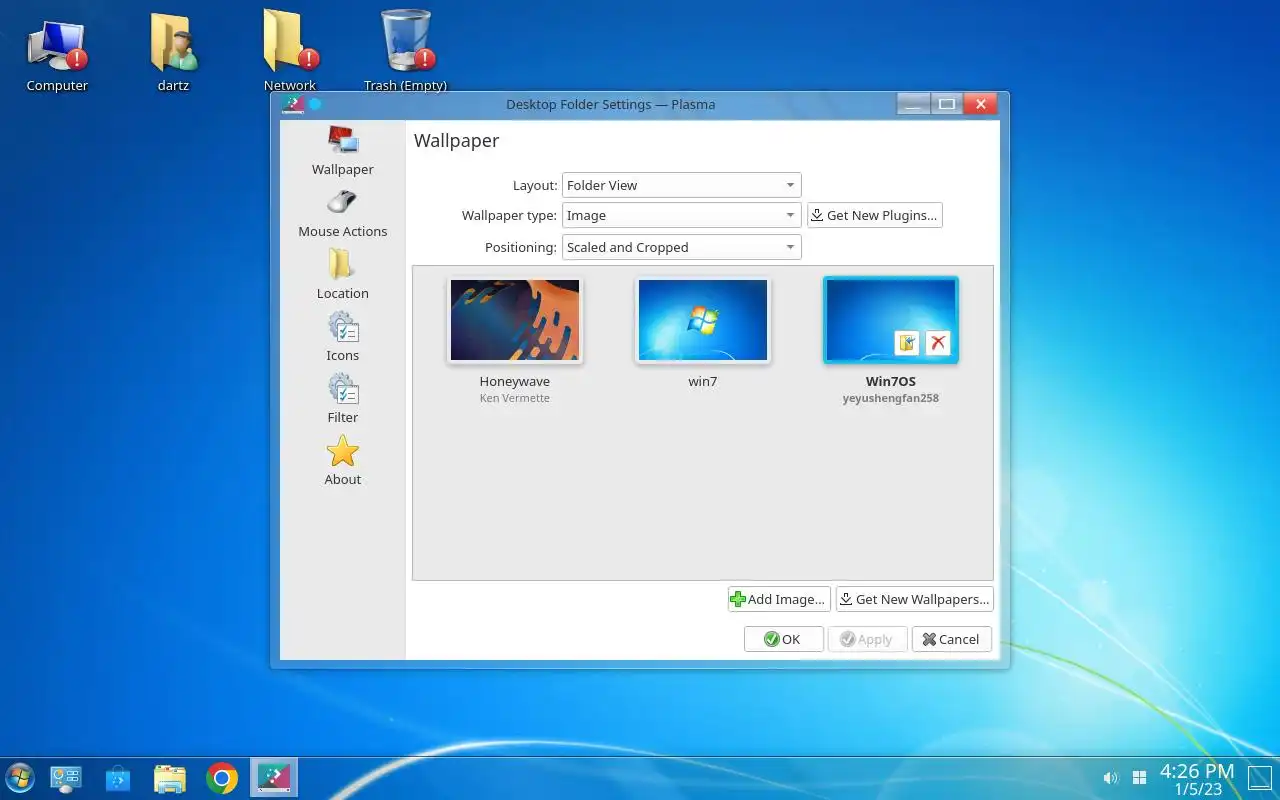Dismiss the dialog with Cancel
This screenshot has width=1280, height=800.
[951, 639]
